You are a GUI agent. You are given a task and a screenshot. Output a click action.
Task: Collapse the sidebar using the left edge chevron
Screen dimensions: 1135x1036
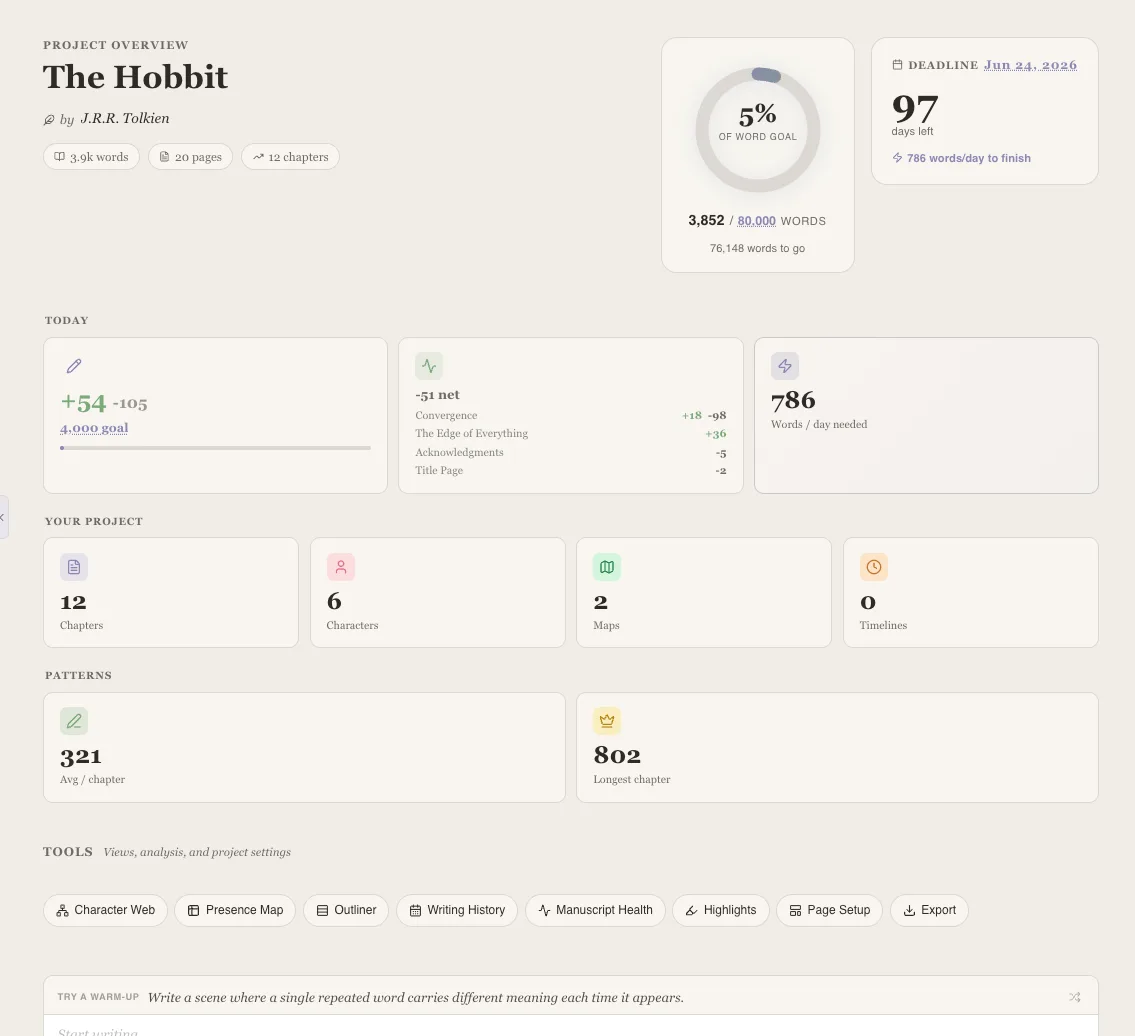(x=4, y=517)
